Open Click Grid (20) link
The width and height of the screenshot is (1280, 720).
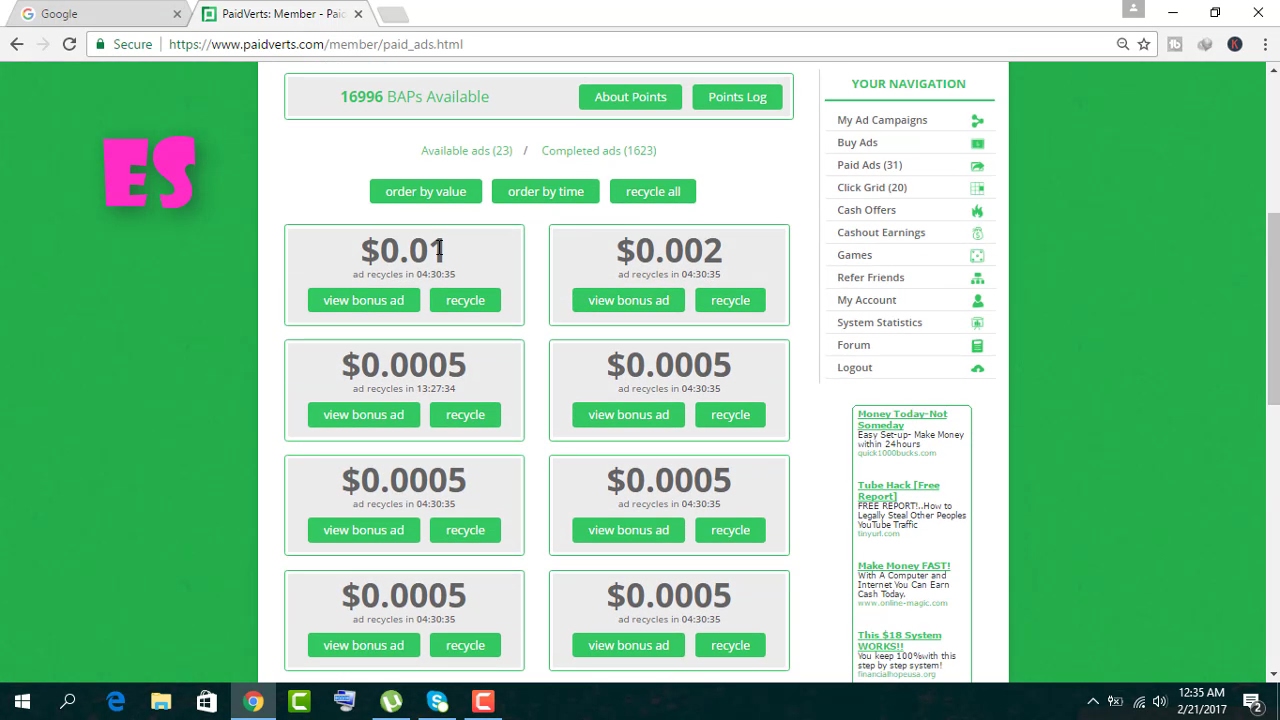872,188
